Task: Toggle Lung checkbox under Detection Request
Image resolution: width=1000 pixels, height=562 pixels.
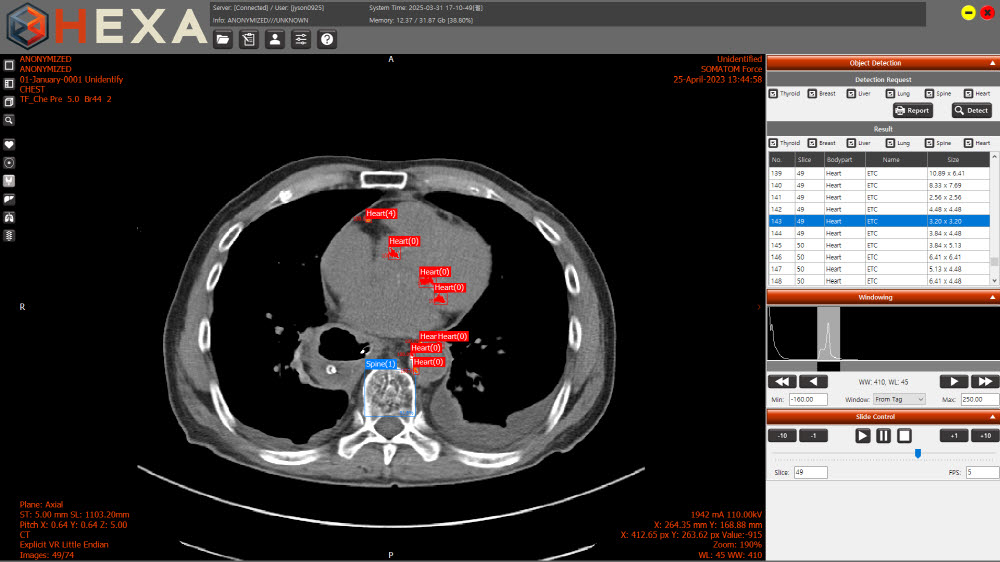Action: (889, 94)
